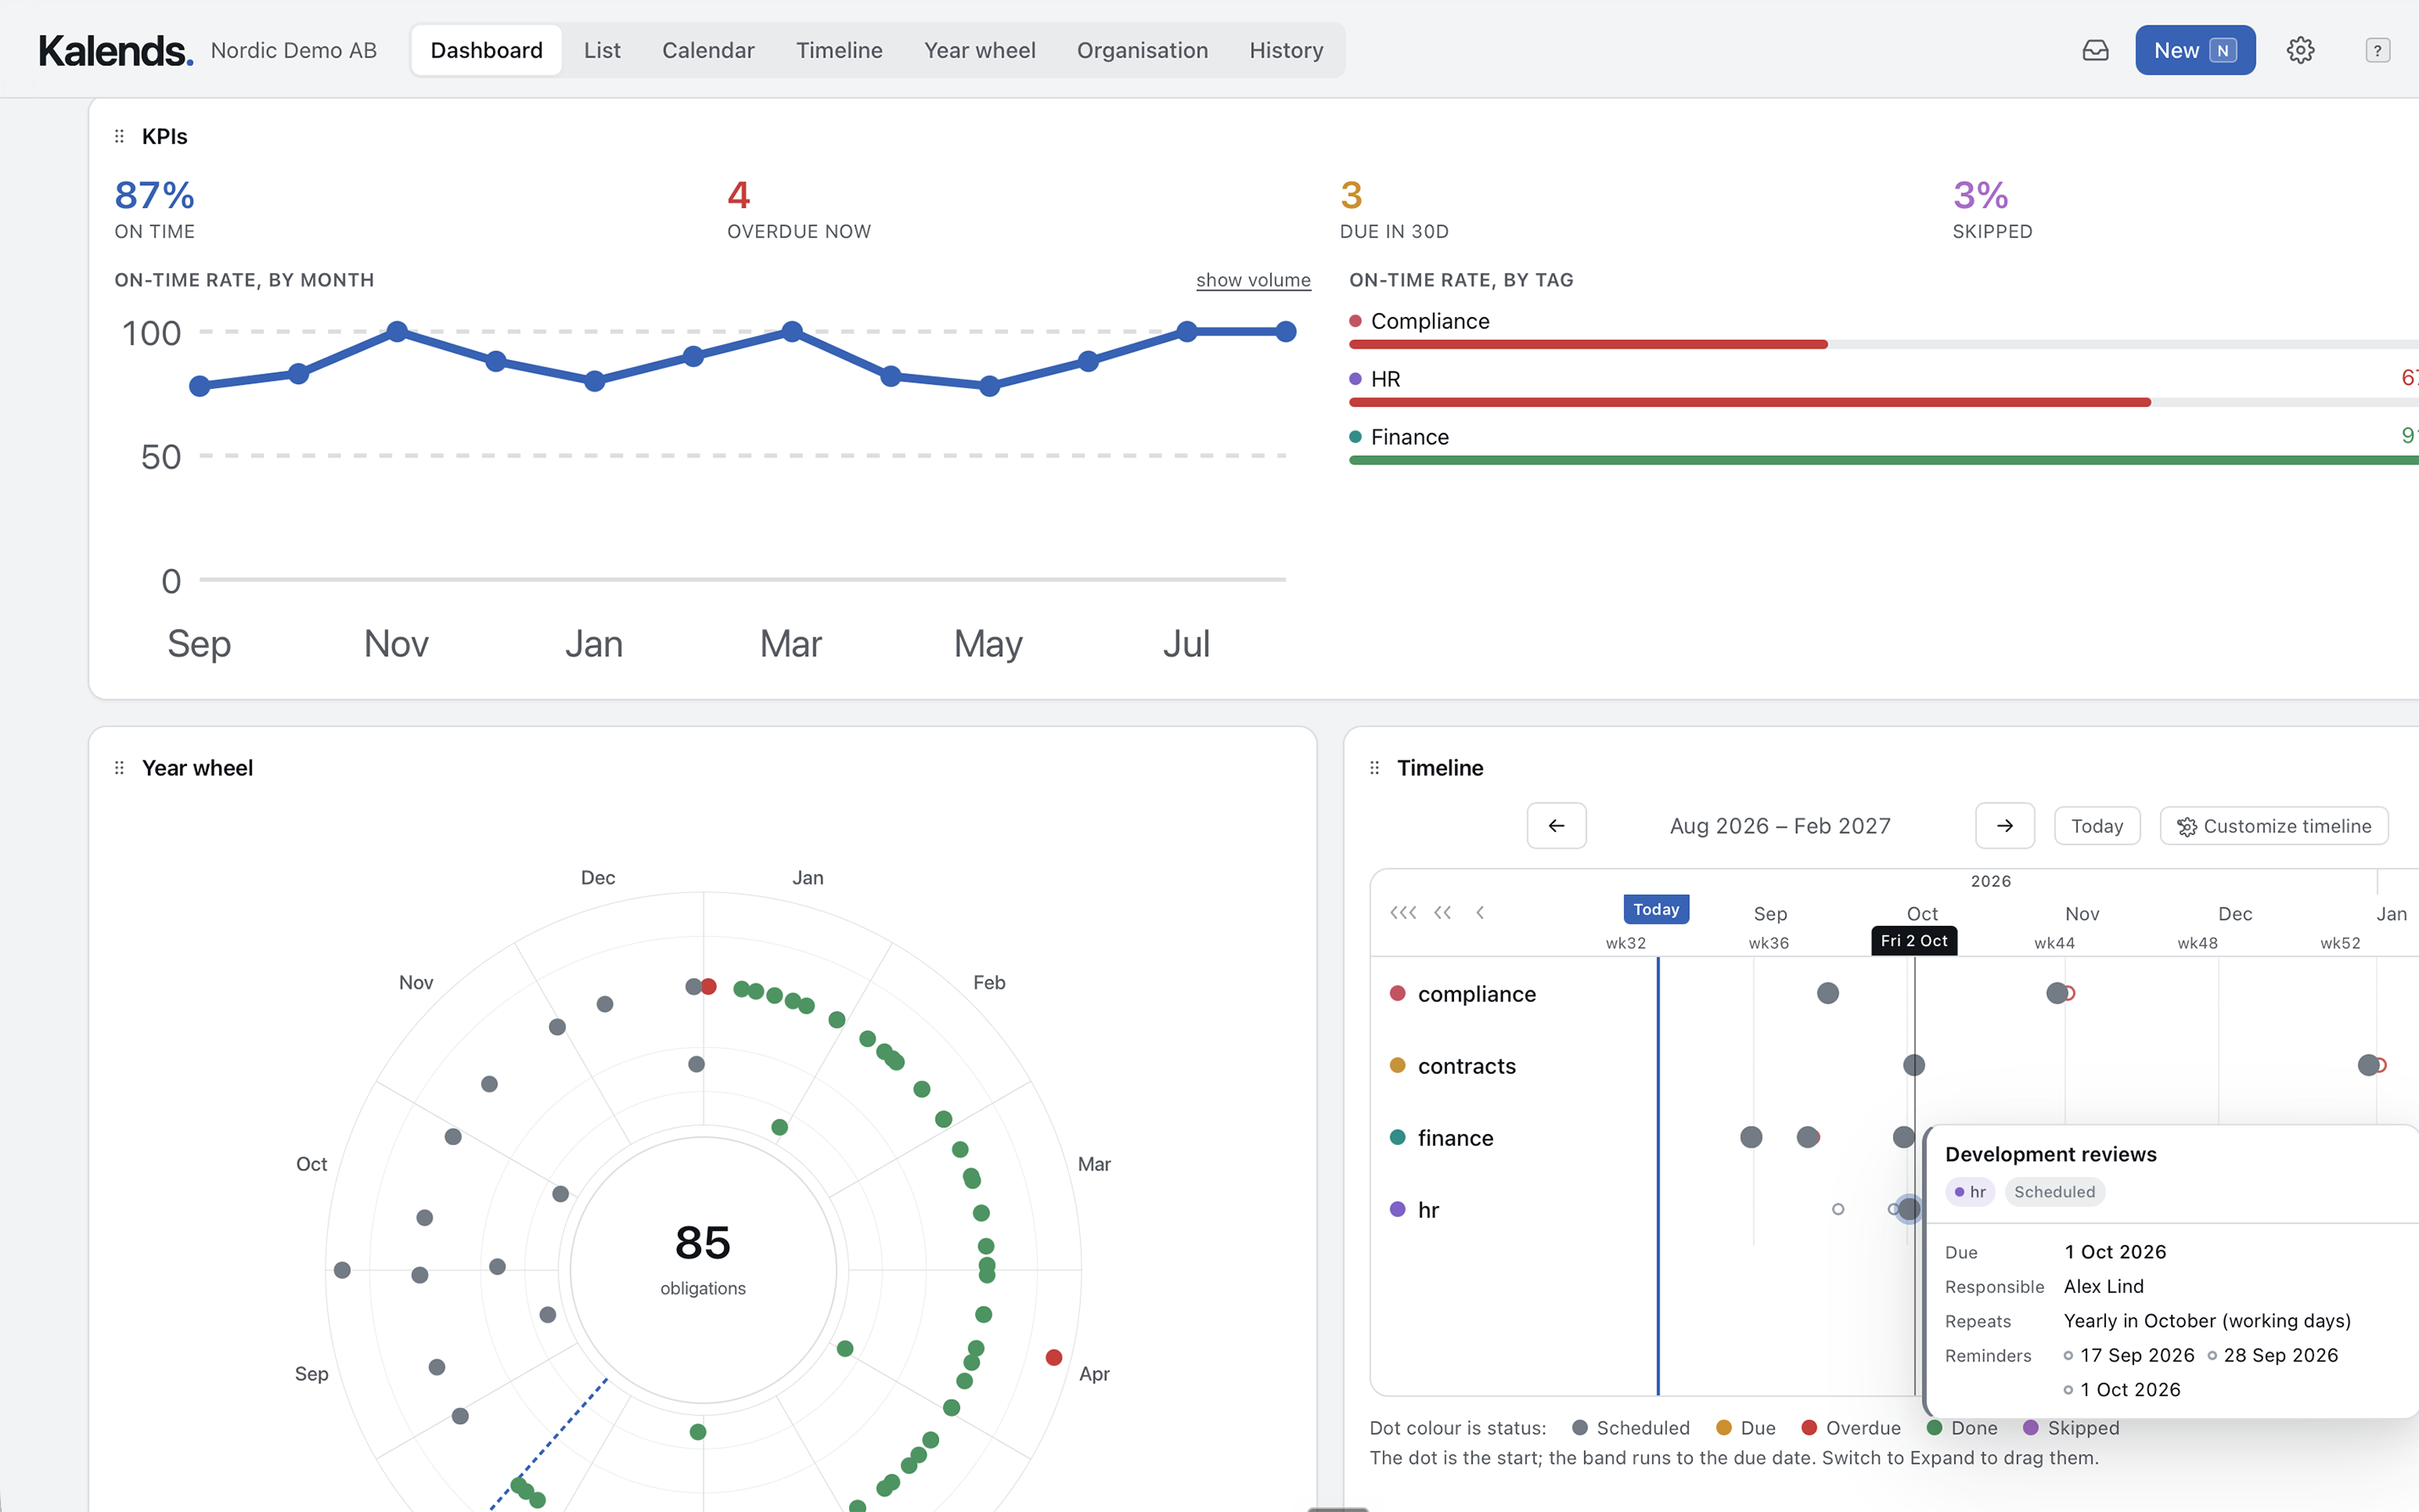Click the Development reviews popup title
2419x1512 pixels.
click(2051, 1154)
